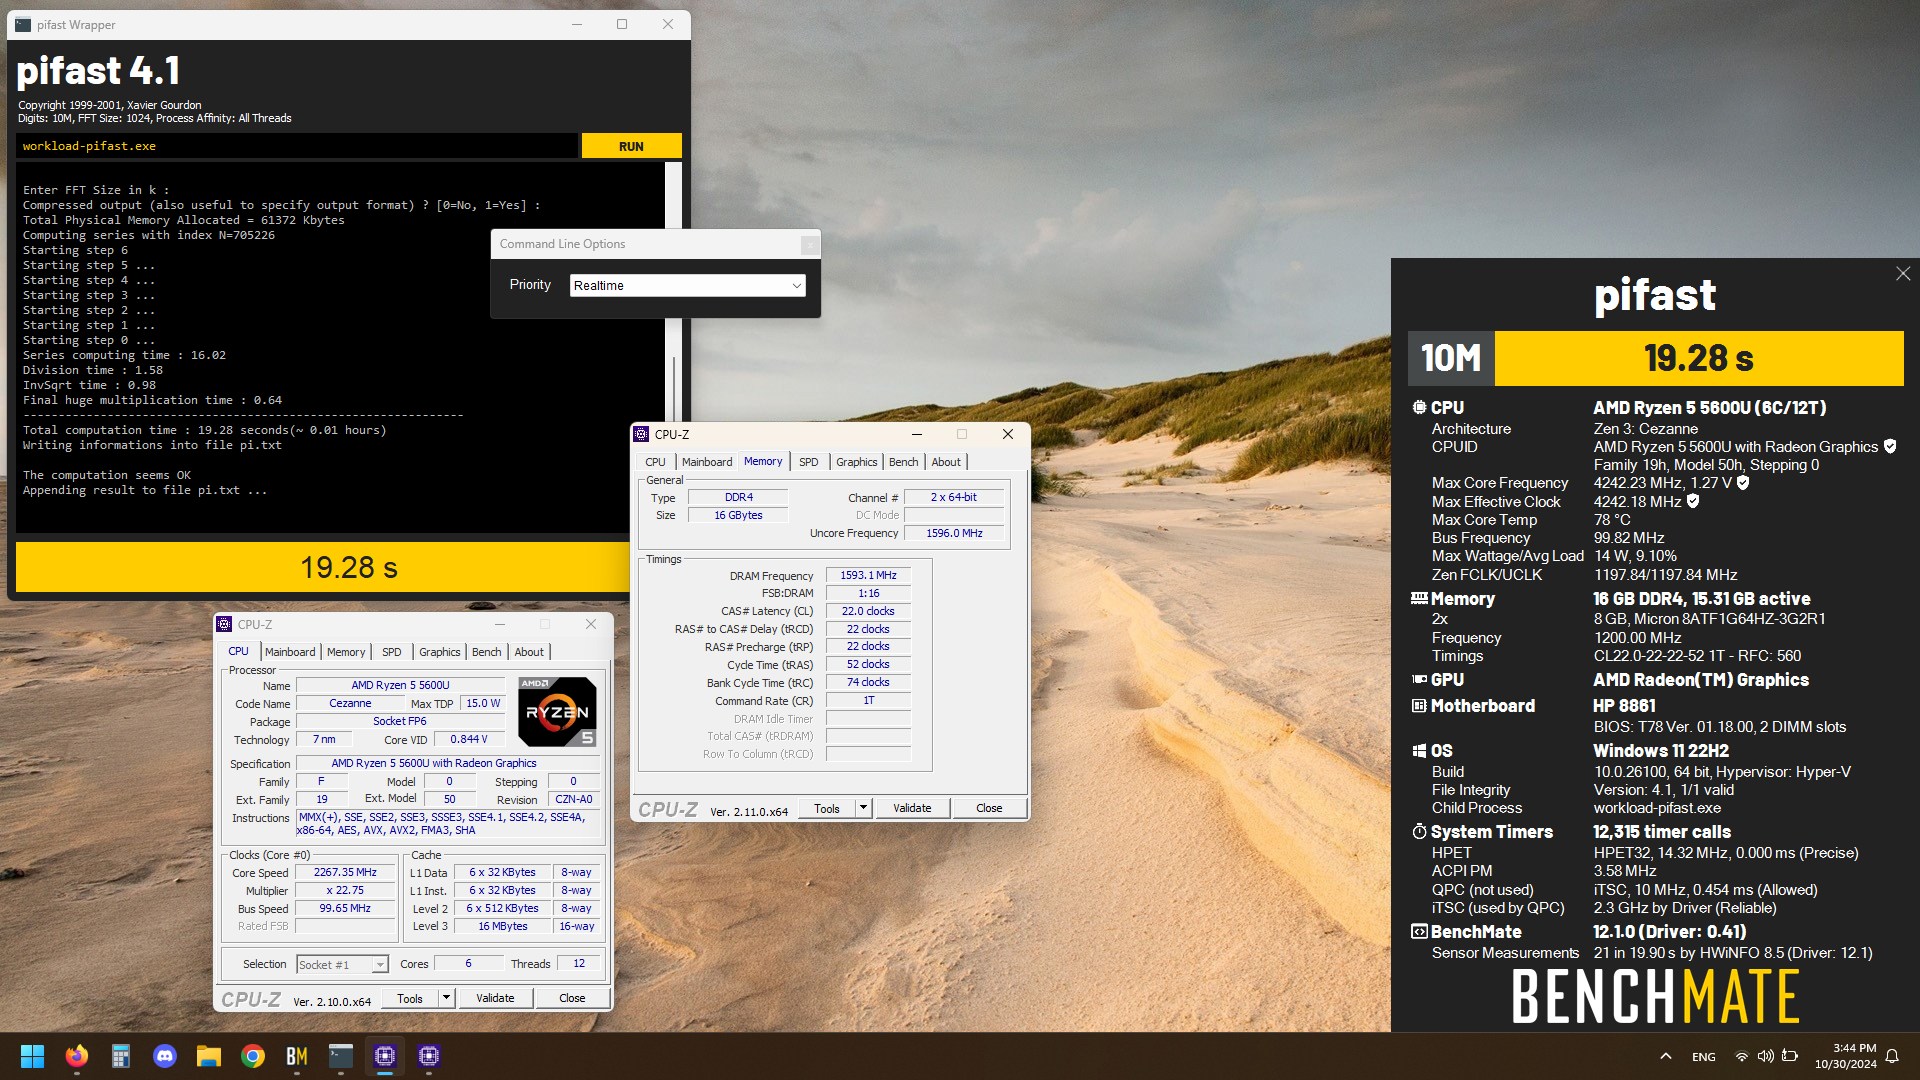Viewport: 1920px width, 1080px height.
Task: Click the Motherboard section icon
Action: coord(1419,705)
